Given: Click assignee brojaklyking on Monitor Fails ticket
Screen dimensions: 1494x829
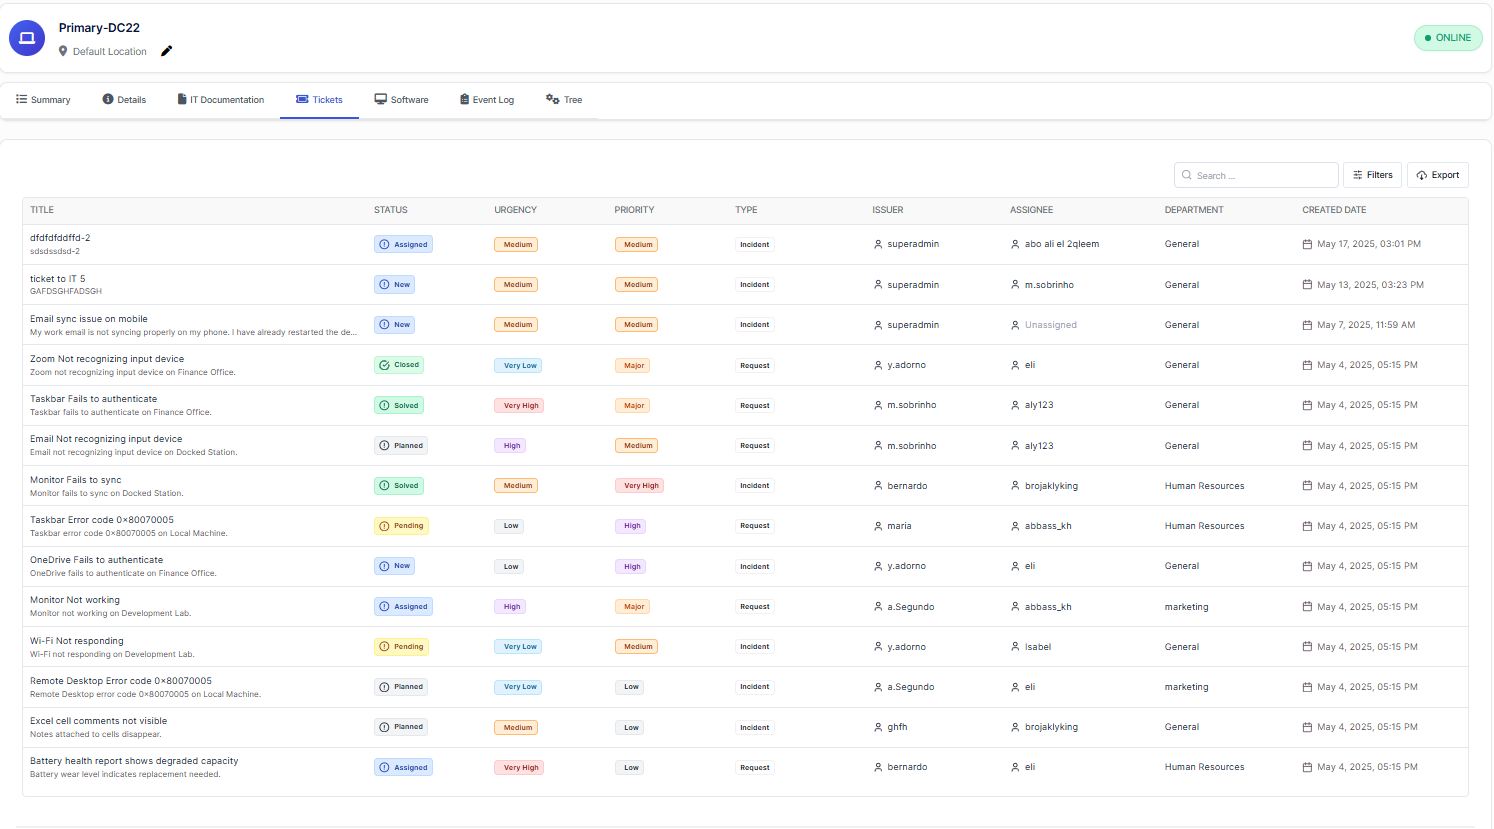Looking at the screenshot, I should pyautogui.click(x=1051, y=486).
